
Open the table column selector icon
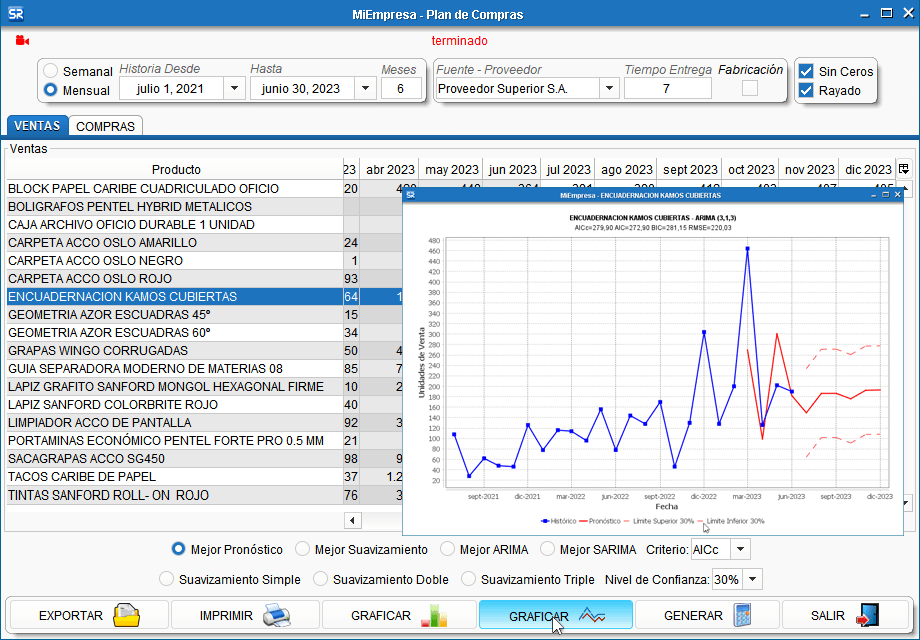pyautogui.click(x=903, y=169)
